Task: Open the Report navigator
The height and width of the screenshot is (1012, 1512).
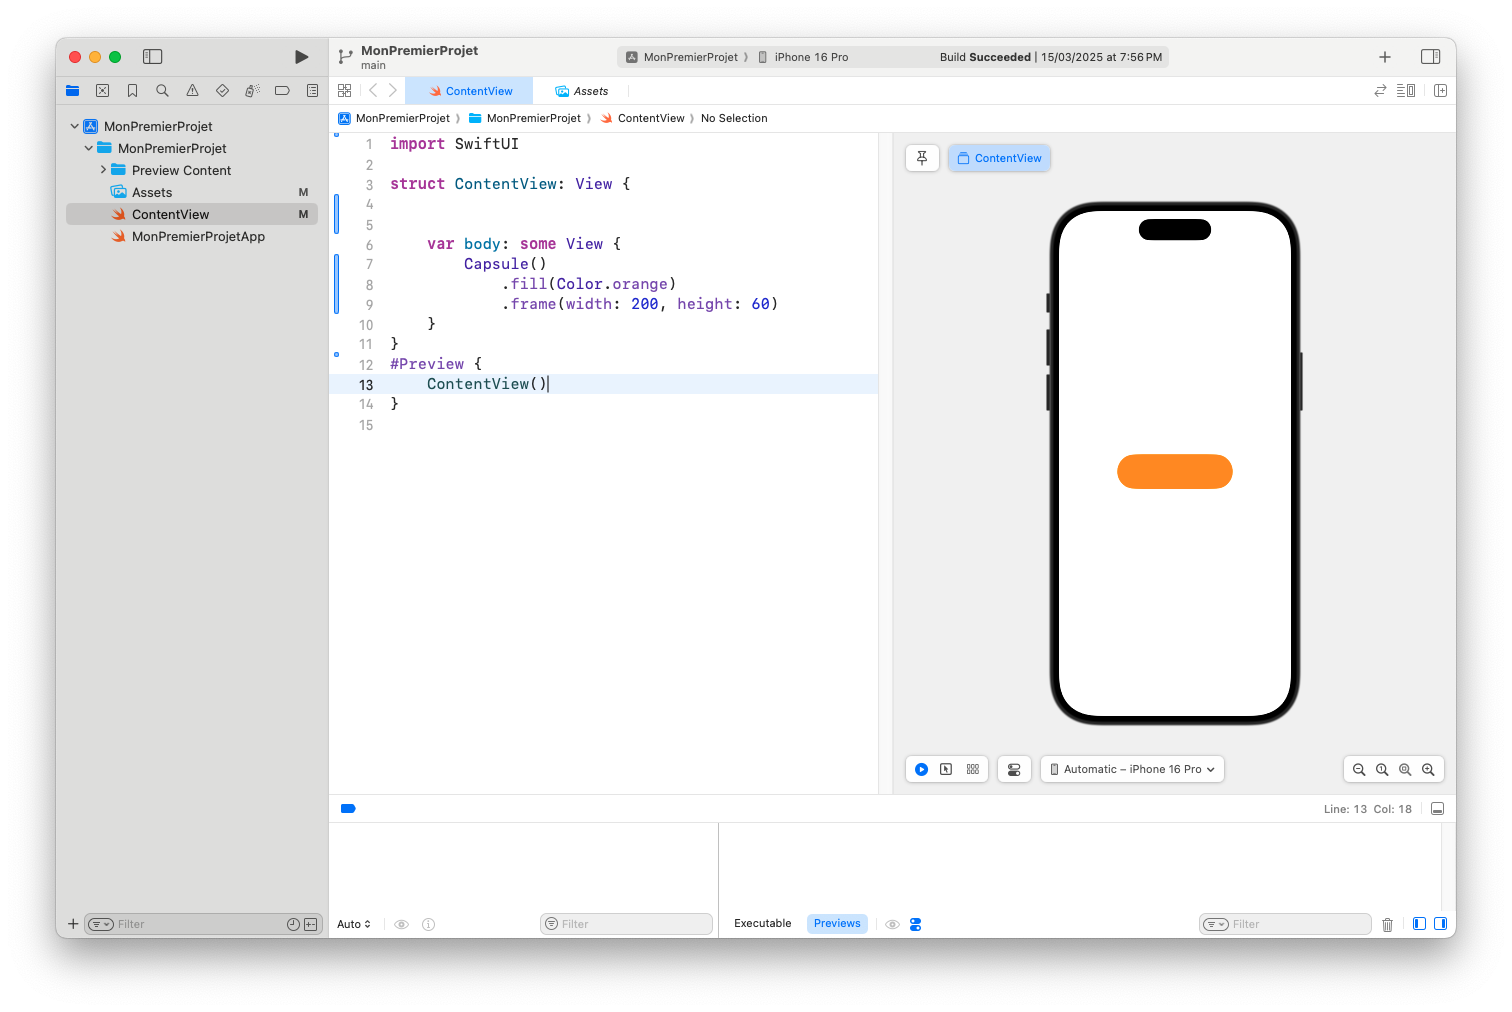Action: pos(312,91)
